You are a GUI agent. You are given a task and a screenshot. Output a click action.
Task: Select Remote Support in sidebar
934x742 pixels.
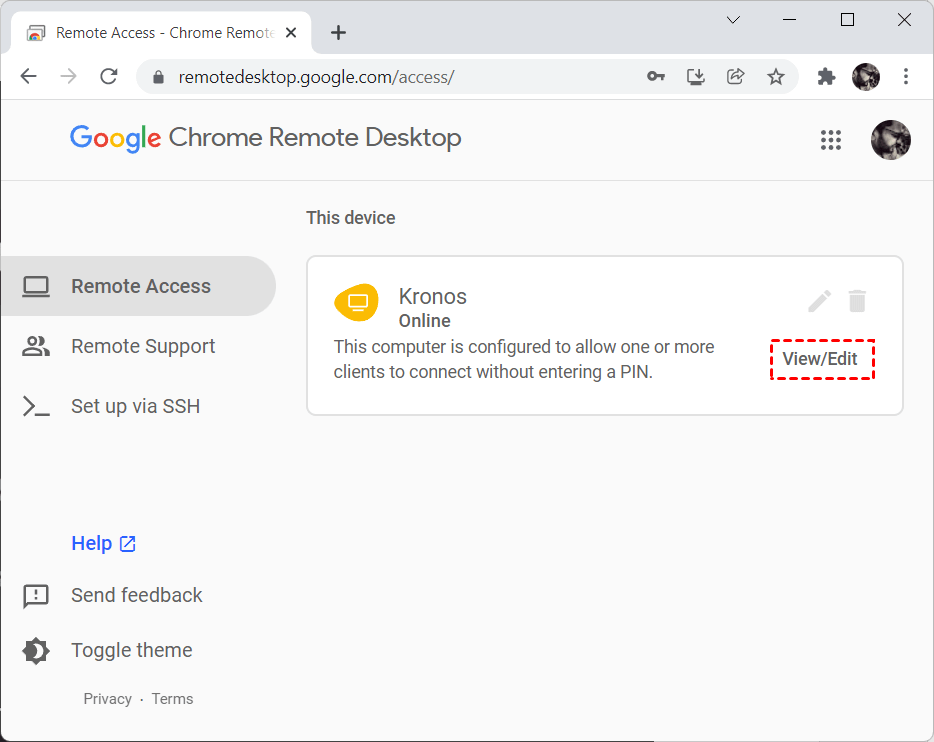(142, 346)
